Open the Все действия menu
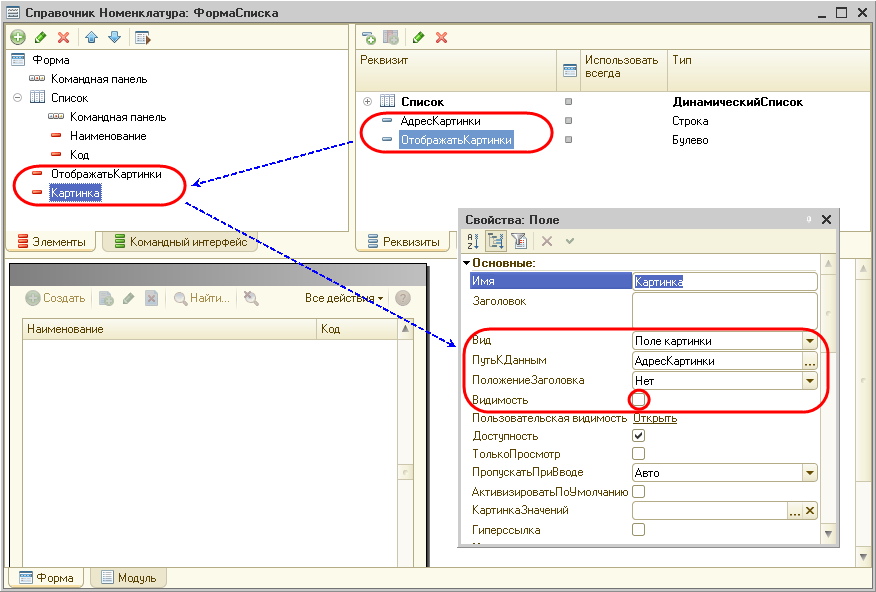 click(344, 298)
